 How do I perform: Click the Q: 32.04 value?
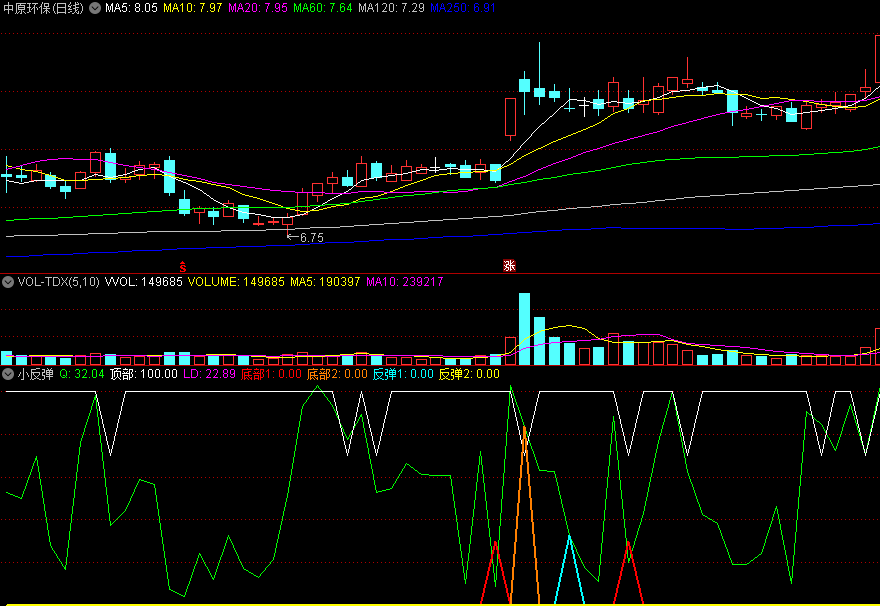click(82, 374)
